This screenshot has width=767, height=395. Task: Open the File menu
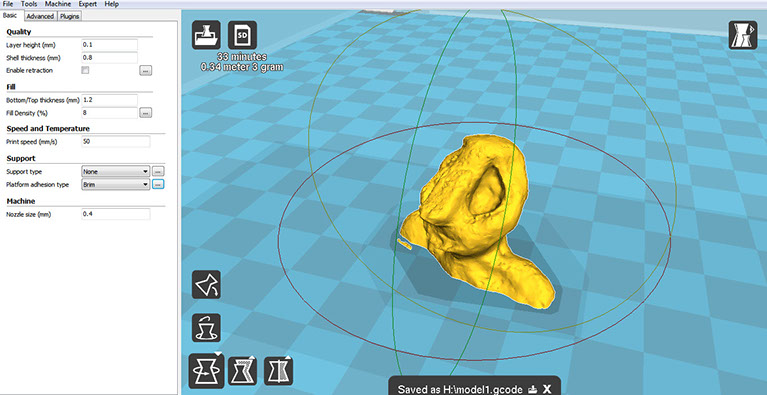tap(8, 4)
